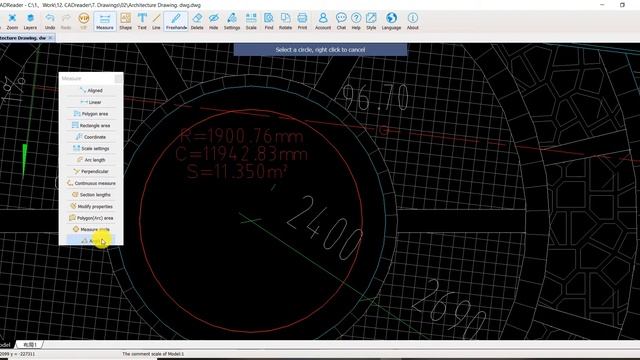
Task: Select Perpendicular measurement
Action: 91,171
